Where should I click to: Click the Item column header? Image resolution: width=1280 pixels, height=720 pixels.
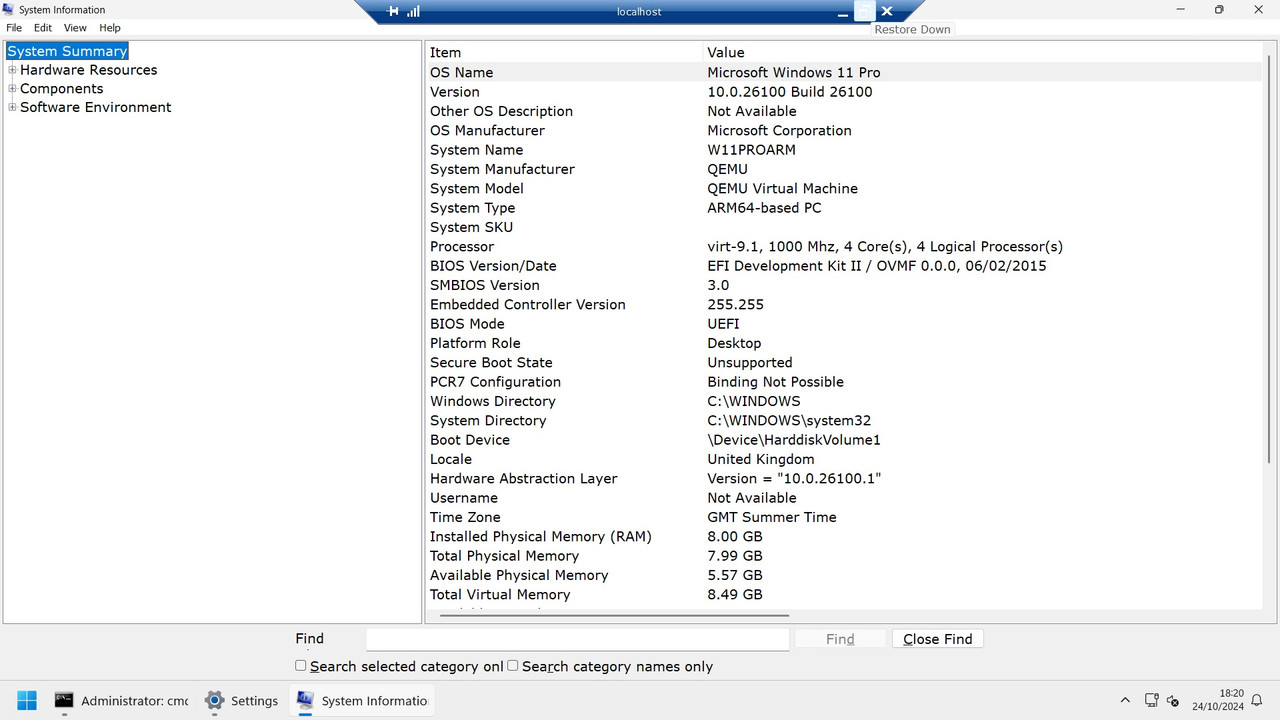coord(564,53)
